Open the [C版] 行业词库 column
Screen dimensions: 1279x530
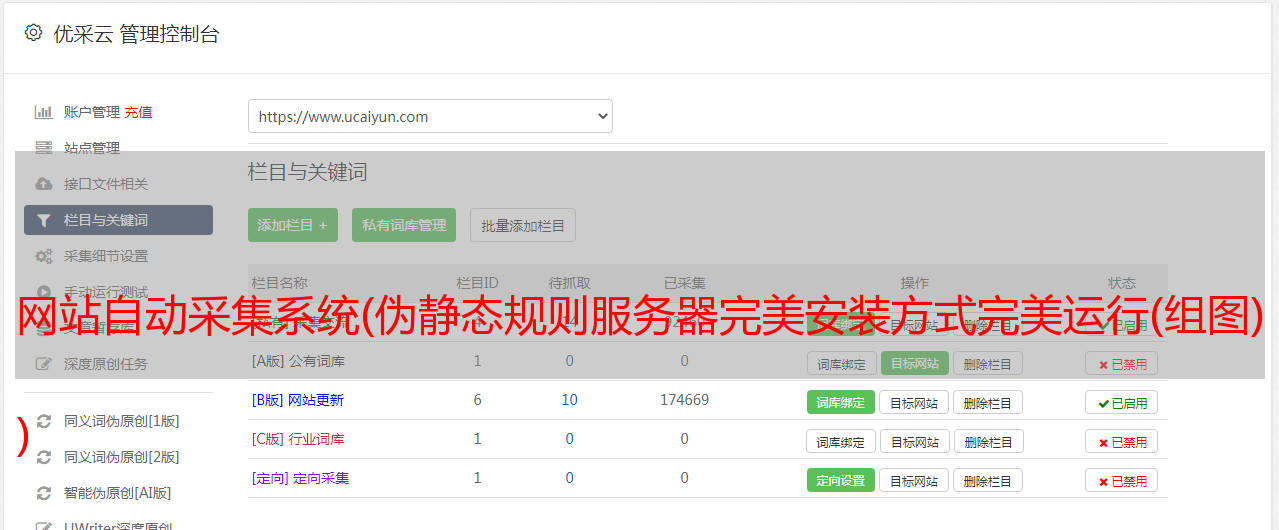click(298, 439)
